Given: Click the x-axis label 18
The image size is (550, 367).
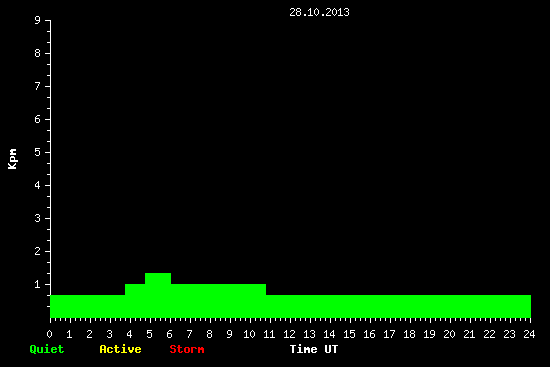Looking at the screenshot, I should (x=409, y=334).
